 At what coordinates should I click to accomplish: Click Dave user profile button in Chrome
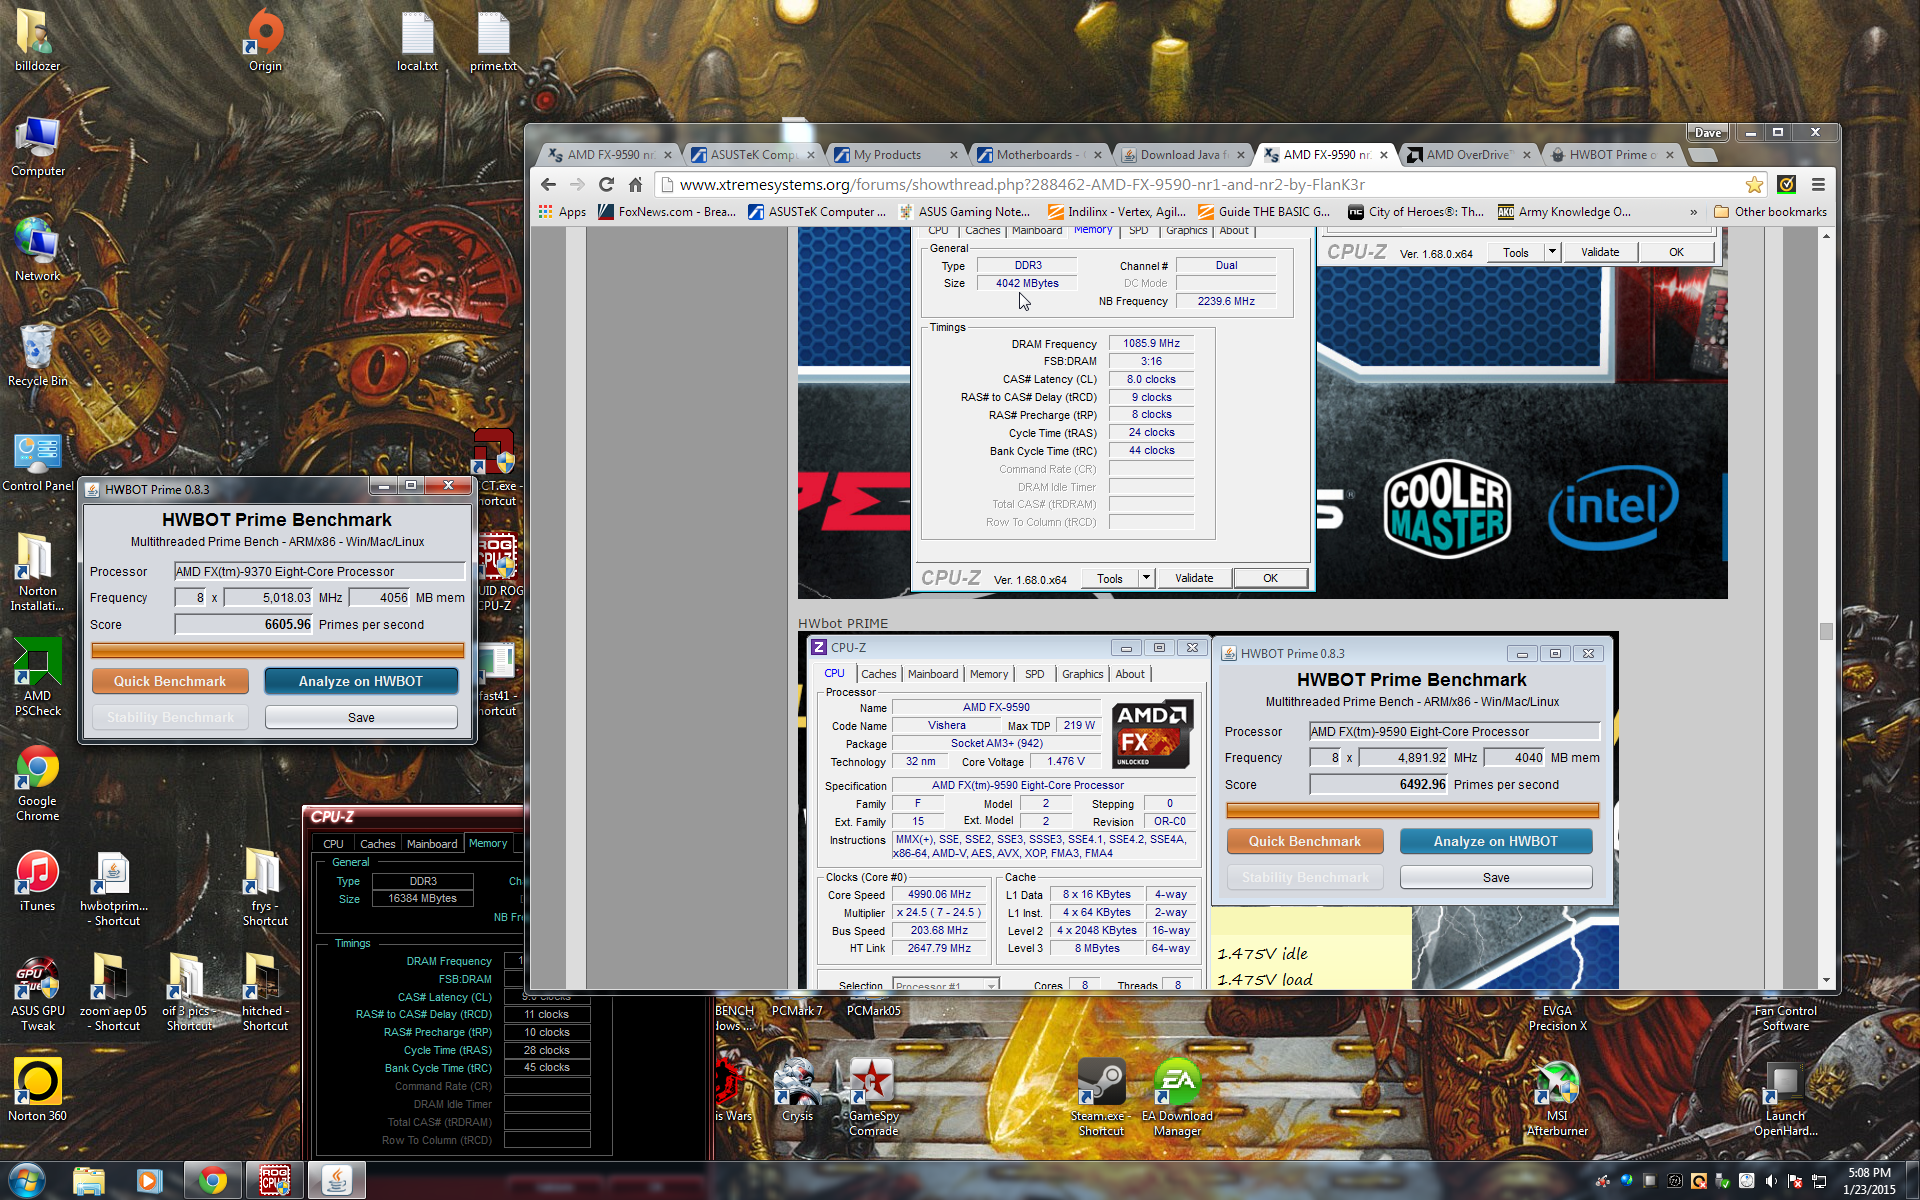(1708, 132)
